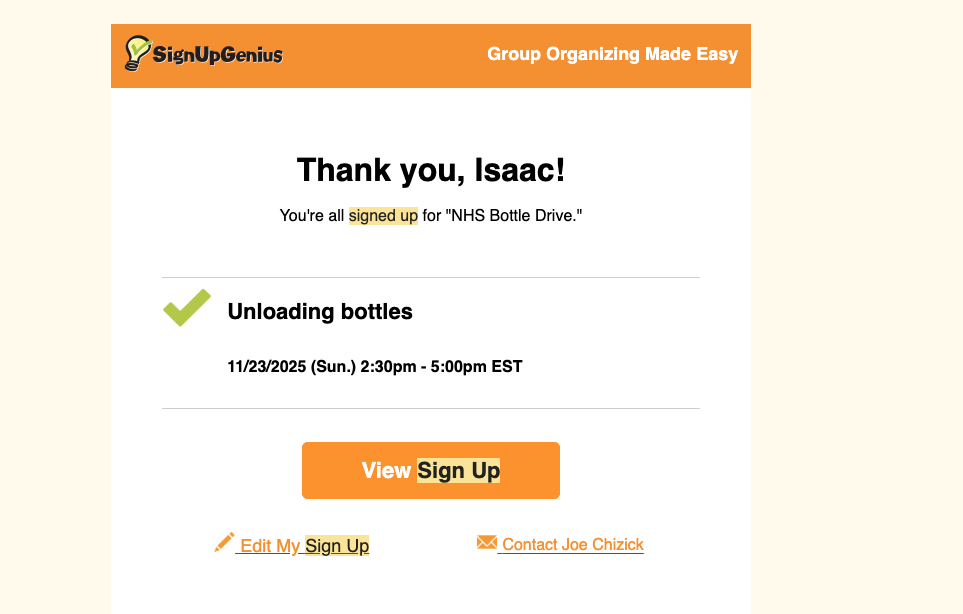Click the divider line below the date
This screenshot has width=963, height=614.
click(x=430, y=408)
